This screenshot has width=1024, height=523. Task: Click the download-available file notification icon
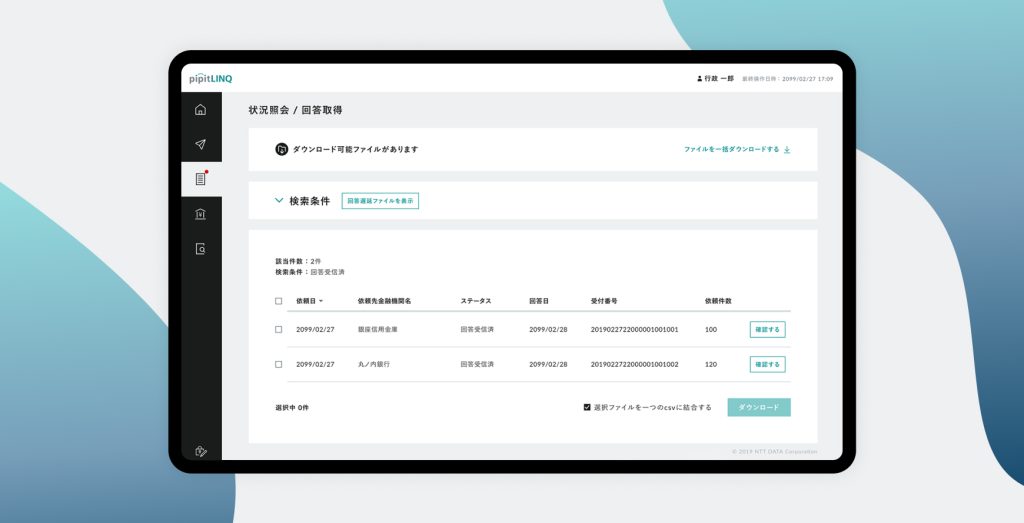[x=281, y=149]
